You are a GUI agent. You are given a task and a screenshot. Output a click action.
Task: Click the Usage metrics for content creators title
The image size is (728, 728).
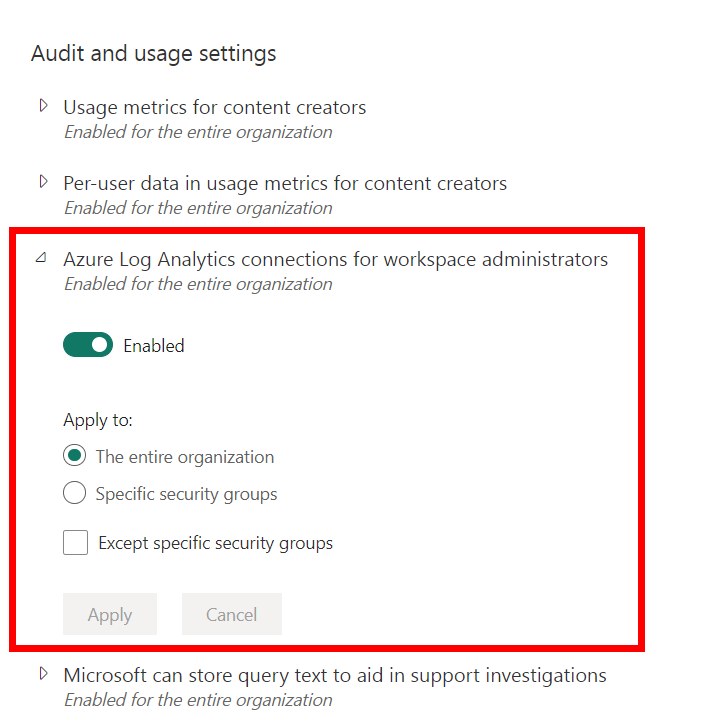coord(214,107)
